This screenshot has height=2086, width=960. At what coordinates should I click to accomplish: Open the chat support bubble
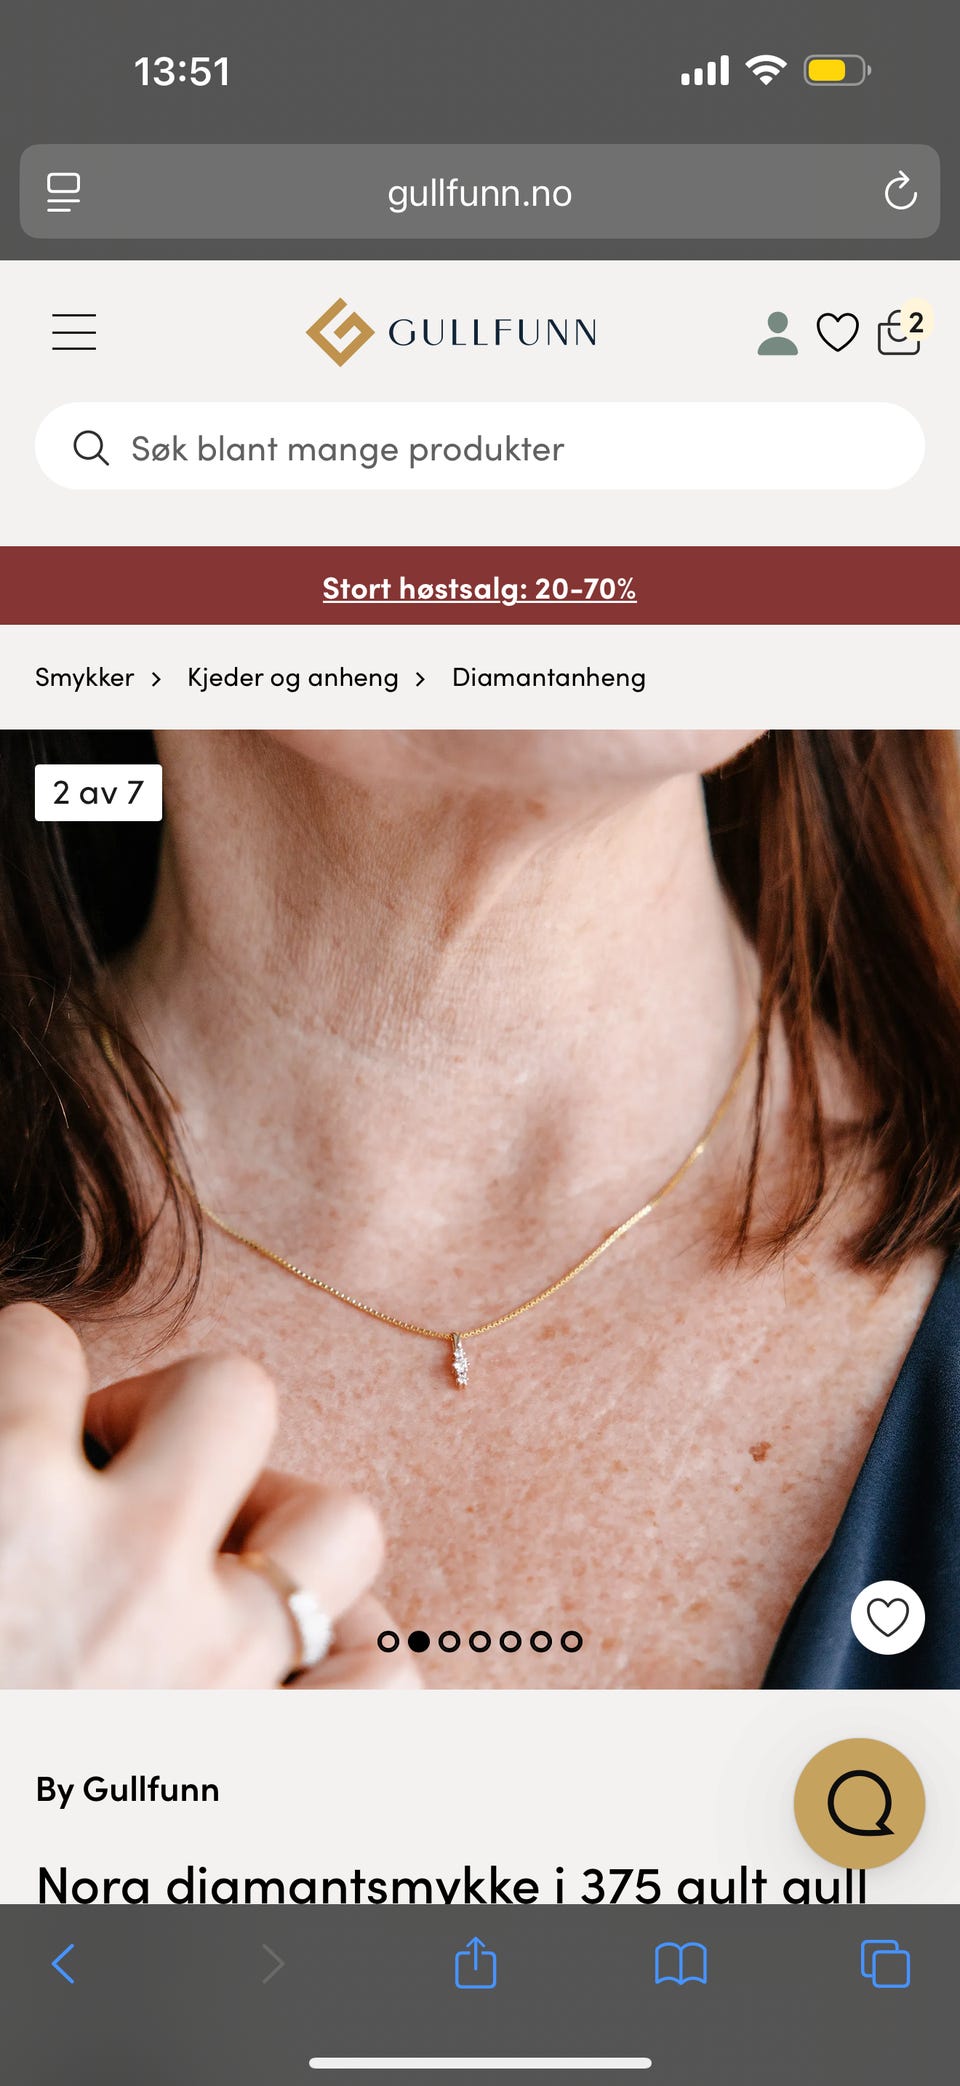pyautogui.click(x=859, y=1803)
